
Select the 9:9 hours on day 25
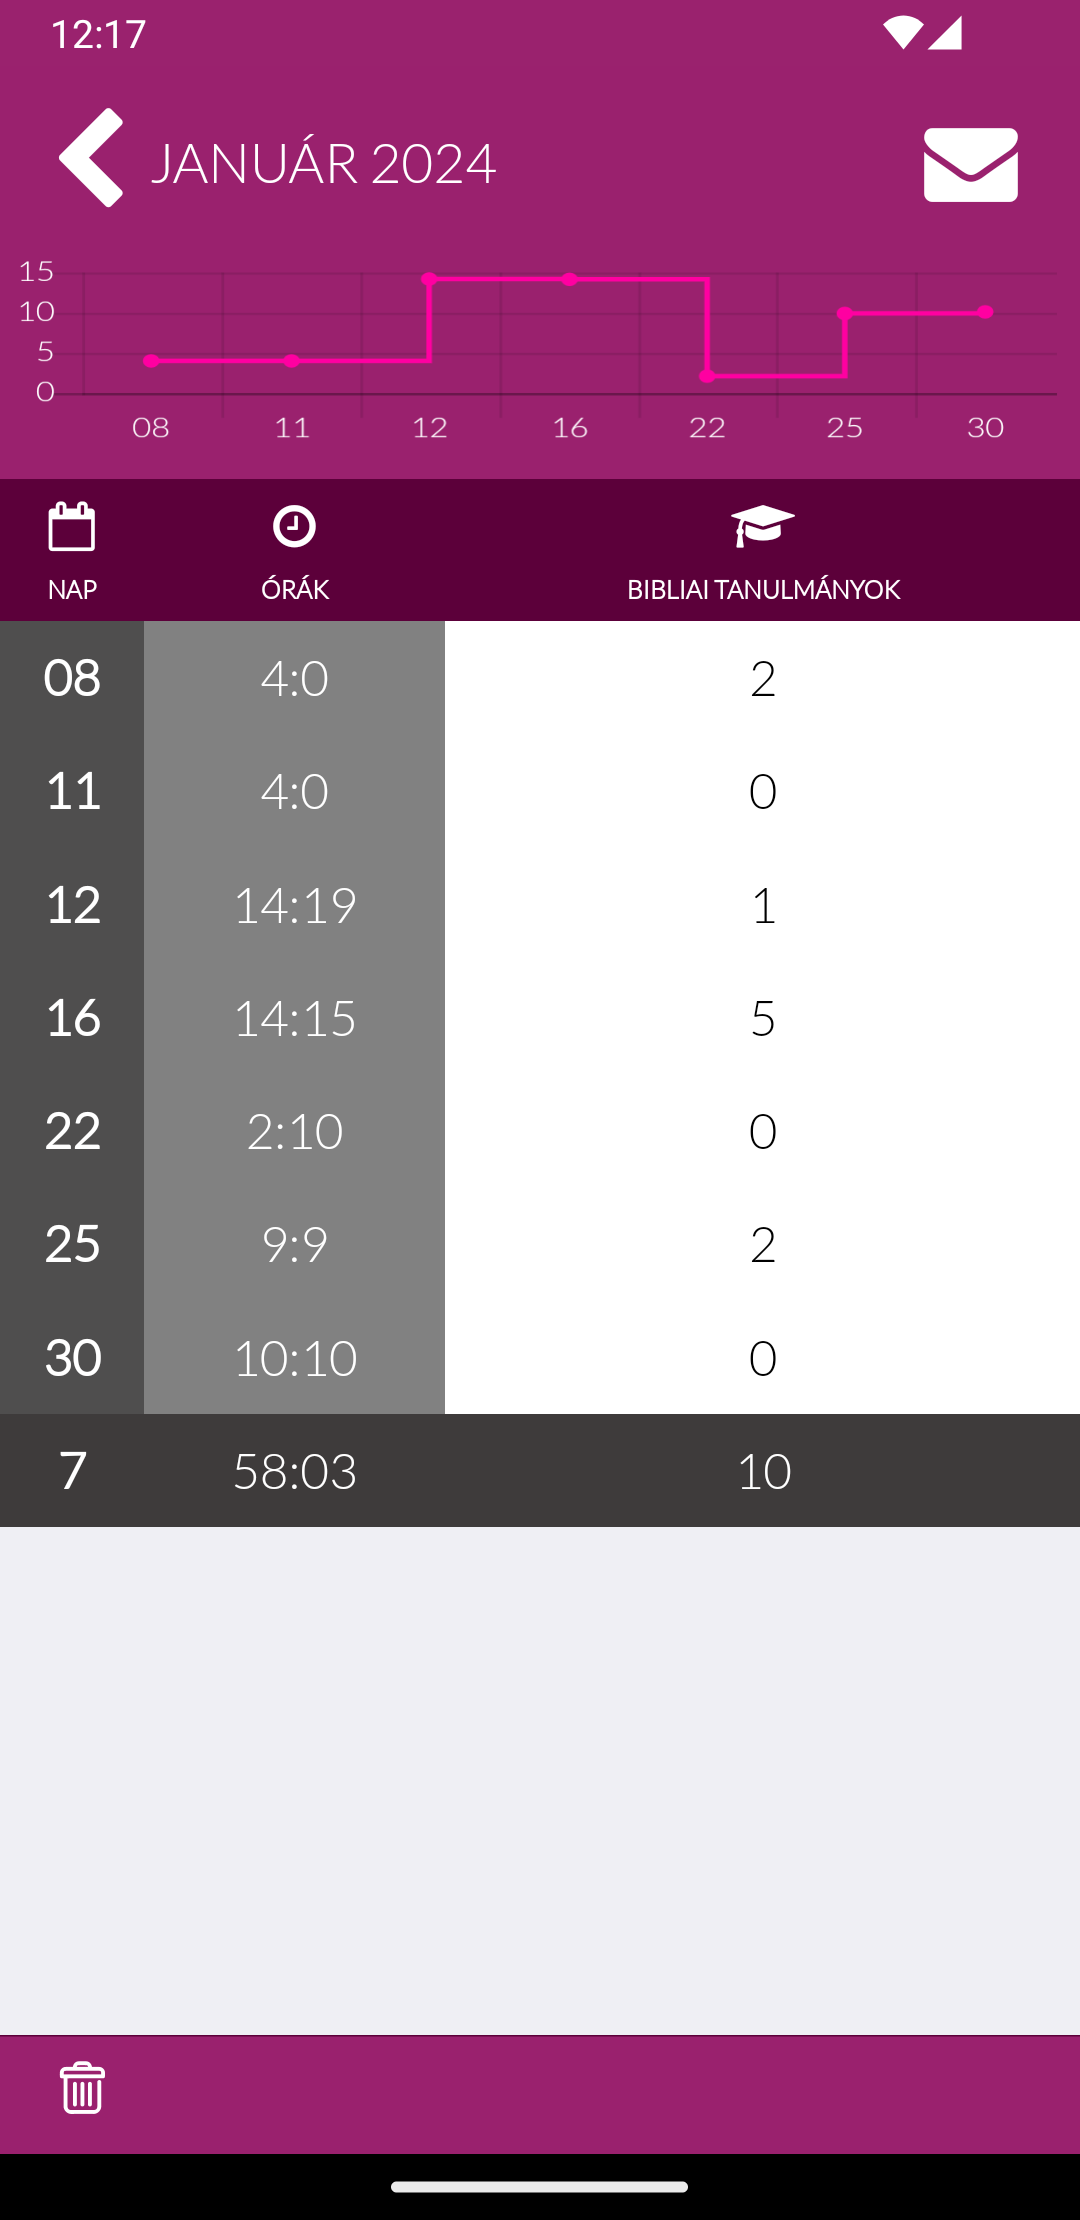[294, 1244]
